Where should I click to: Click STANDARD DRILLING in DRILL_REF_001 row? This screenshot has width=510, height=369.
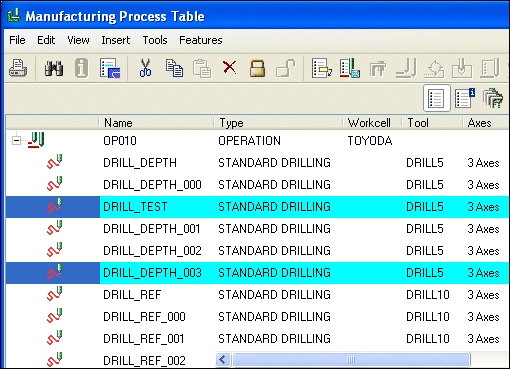274,339
